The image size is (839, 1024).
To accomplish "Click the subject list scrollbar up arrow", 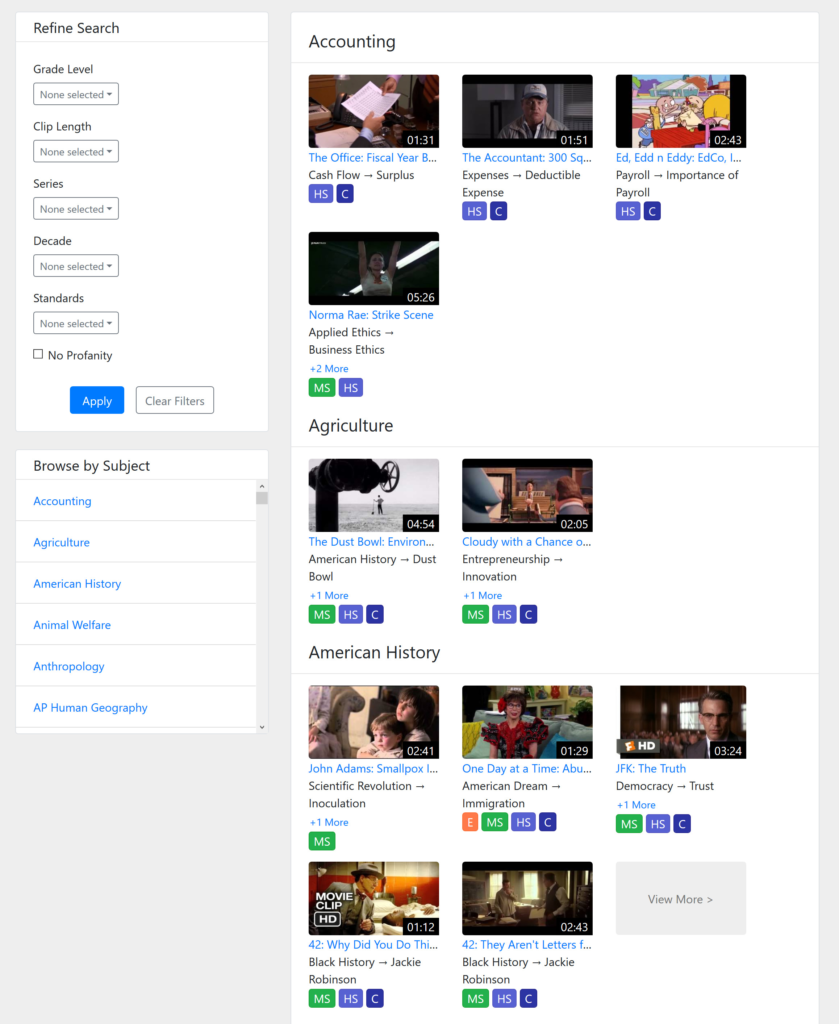I will (262, 487).
